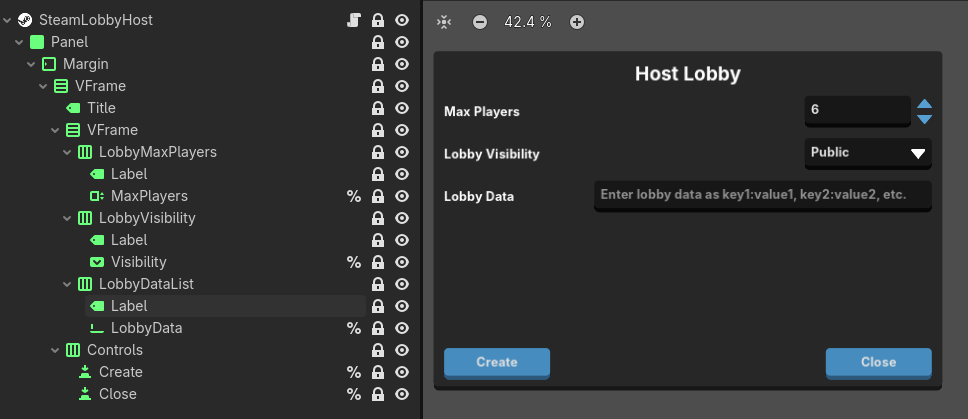This screenshot has height=419, width=968.
Task: Collapse the LobbyVisibility tree node
Action: click(67, 218)
